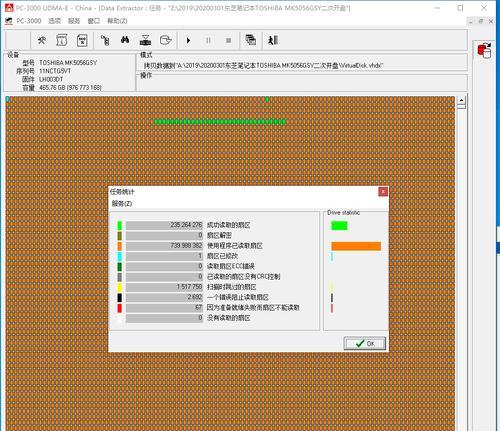The height and width of the screenshot is (431, 500).
Task: Pause the task with the pause button
Action: click(x=208, y=40)
